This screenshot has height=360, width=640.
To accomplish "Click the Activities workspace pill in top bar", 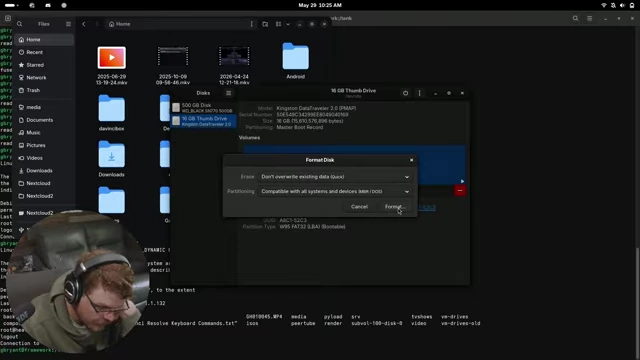I will tap(11, 5).
